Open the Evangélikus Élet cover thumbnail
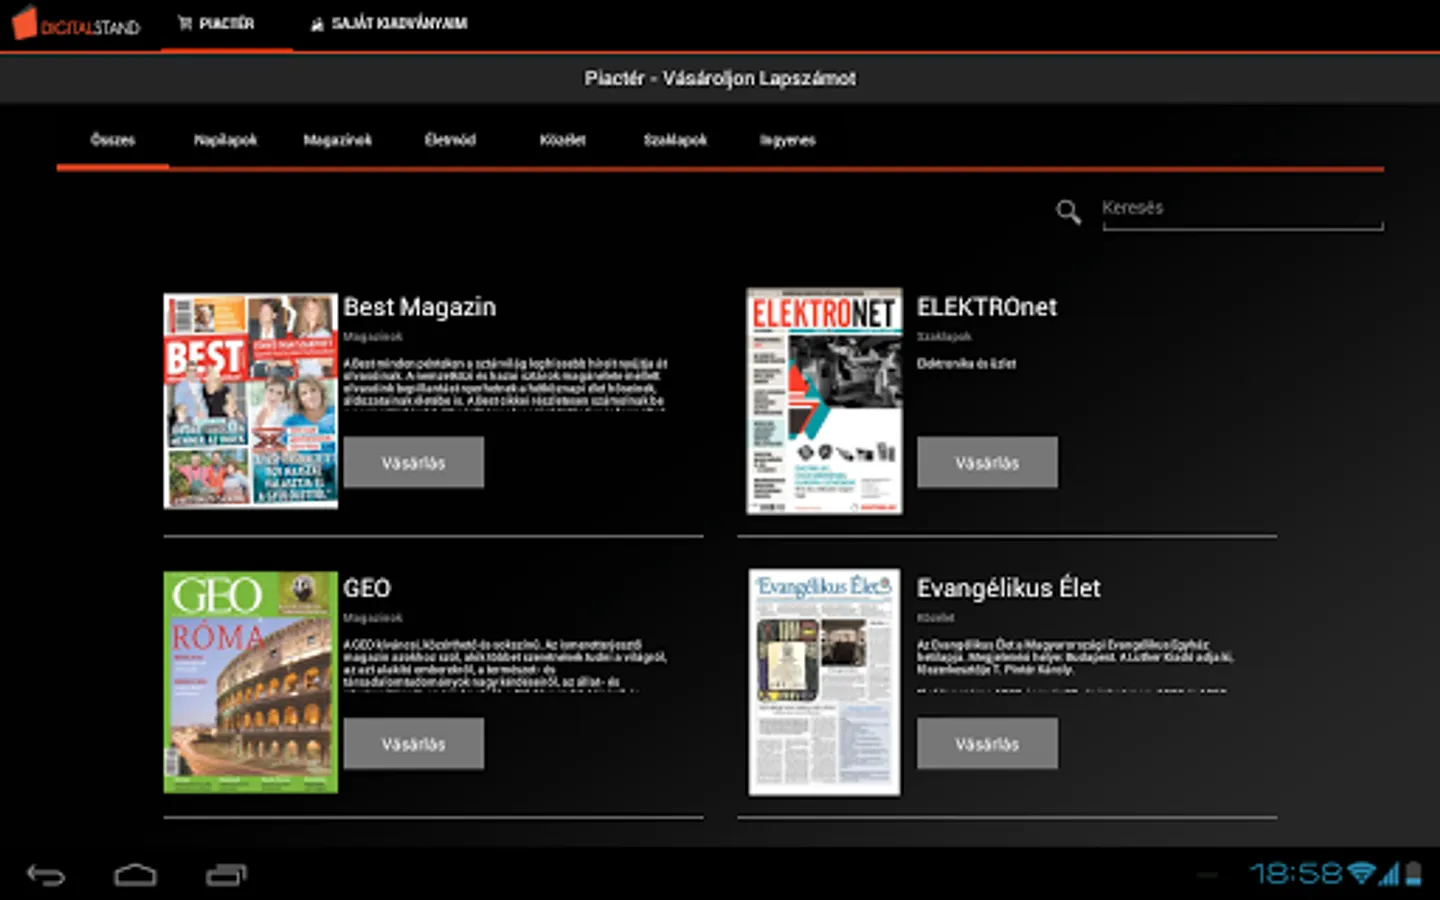The image size is (1440, 900). 825,682
